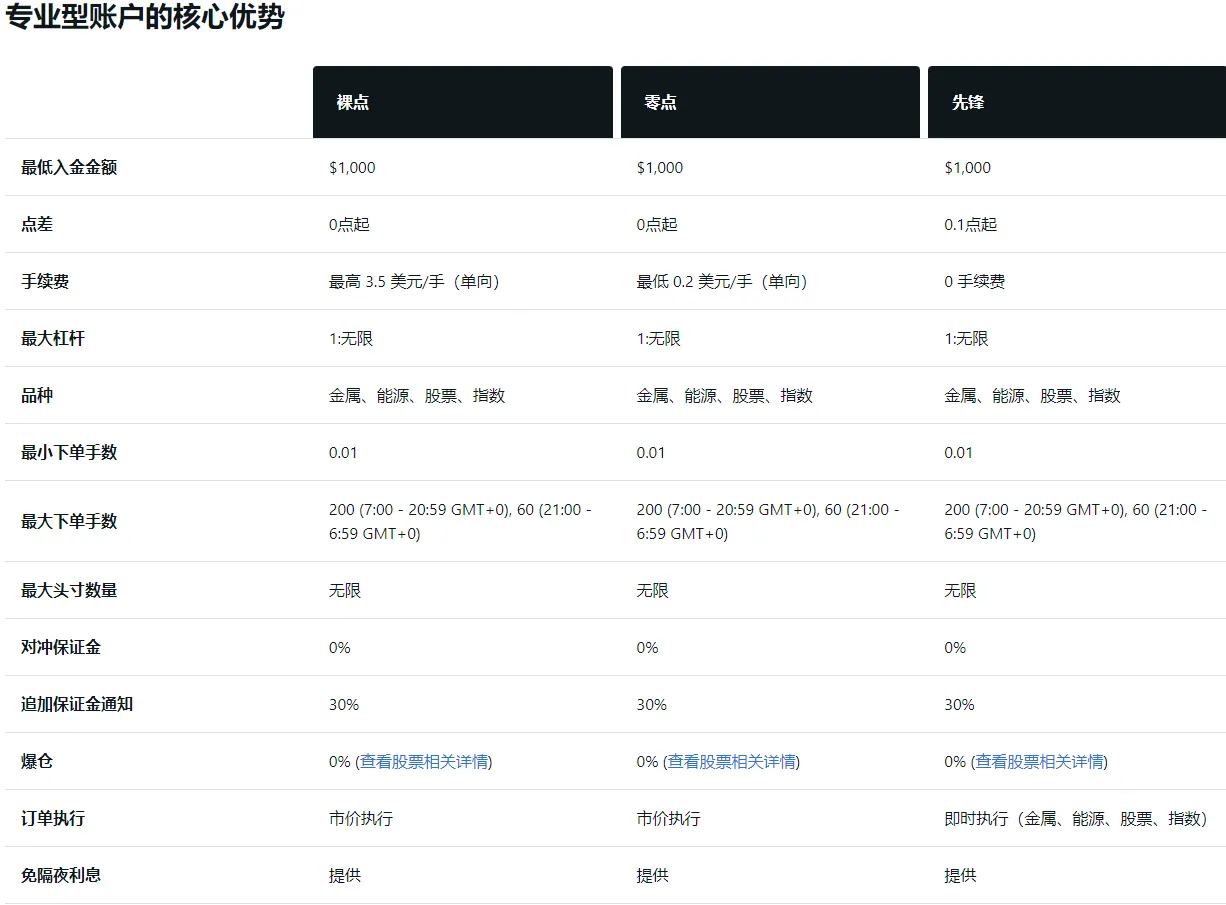
Task: Click the 零点 order execution '市价执行'
Action: pos(669,818)
